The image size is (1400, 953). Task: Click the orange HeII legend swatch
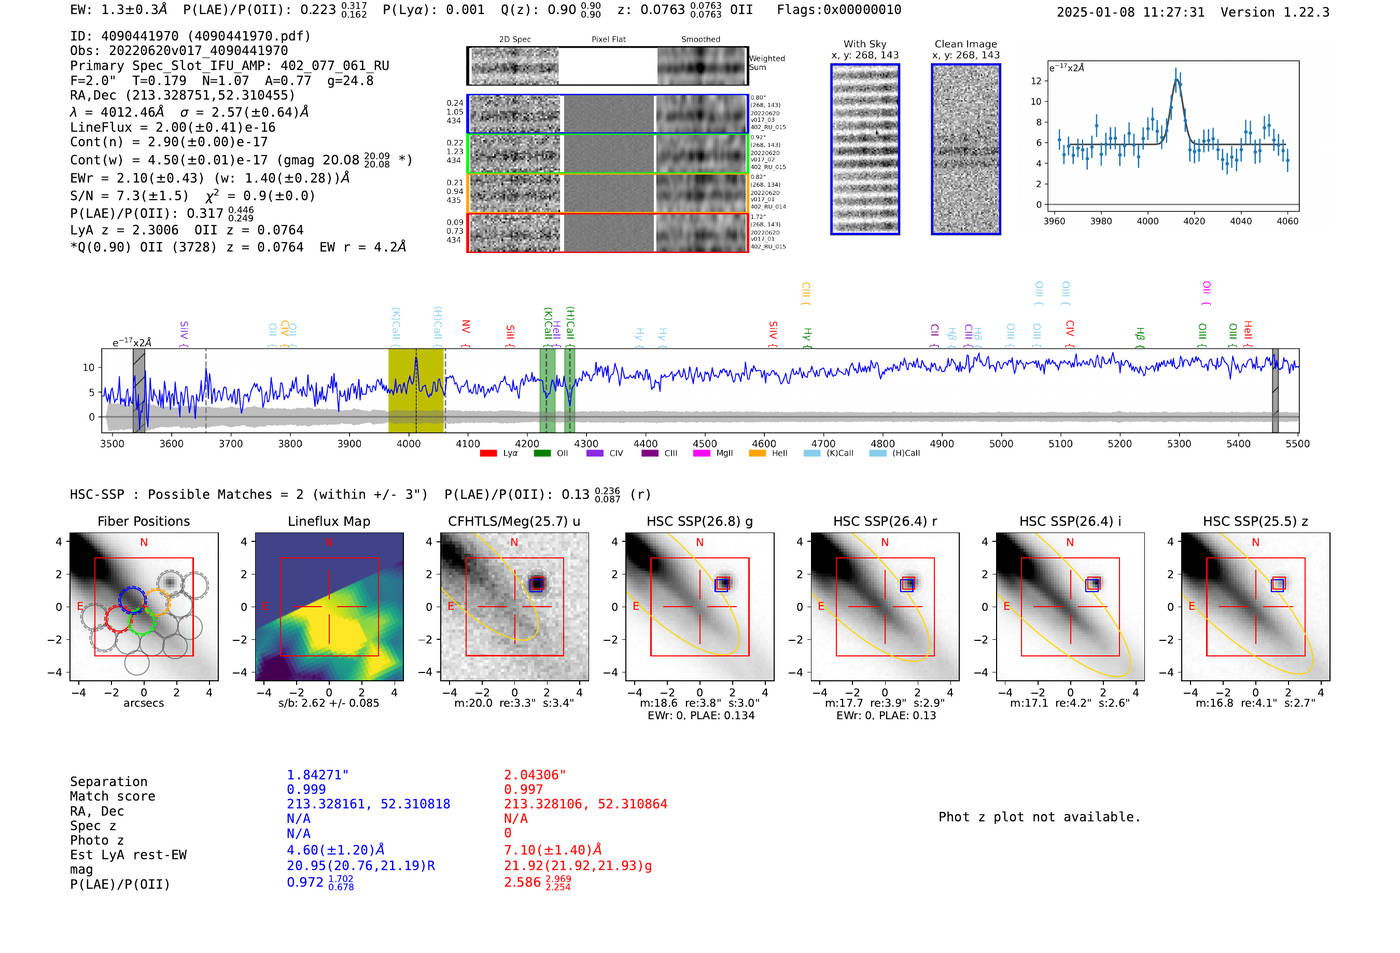click(757, 453)
